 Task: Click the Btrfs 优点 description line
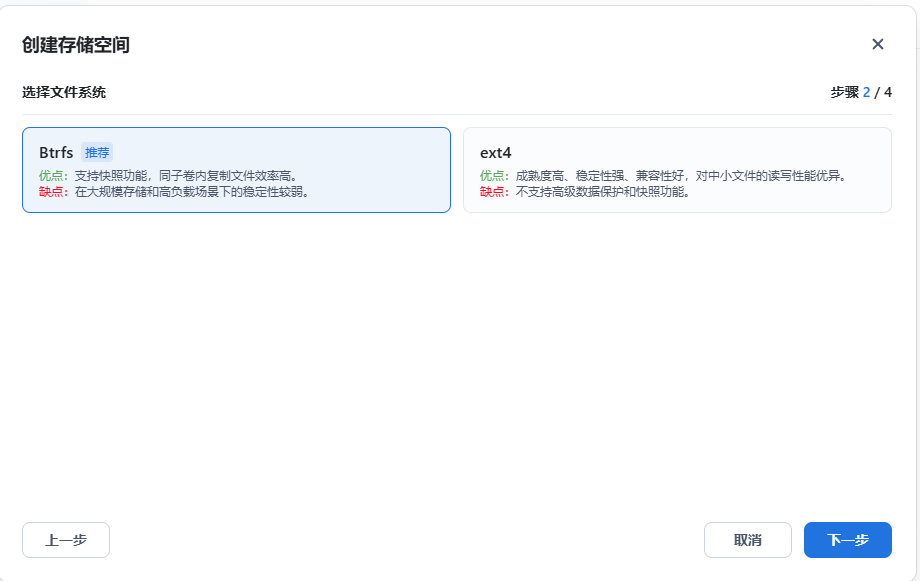(x=170, y=175)
